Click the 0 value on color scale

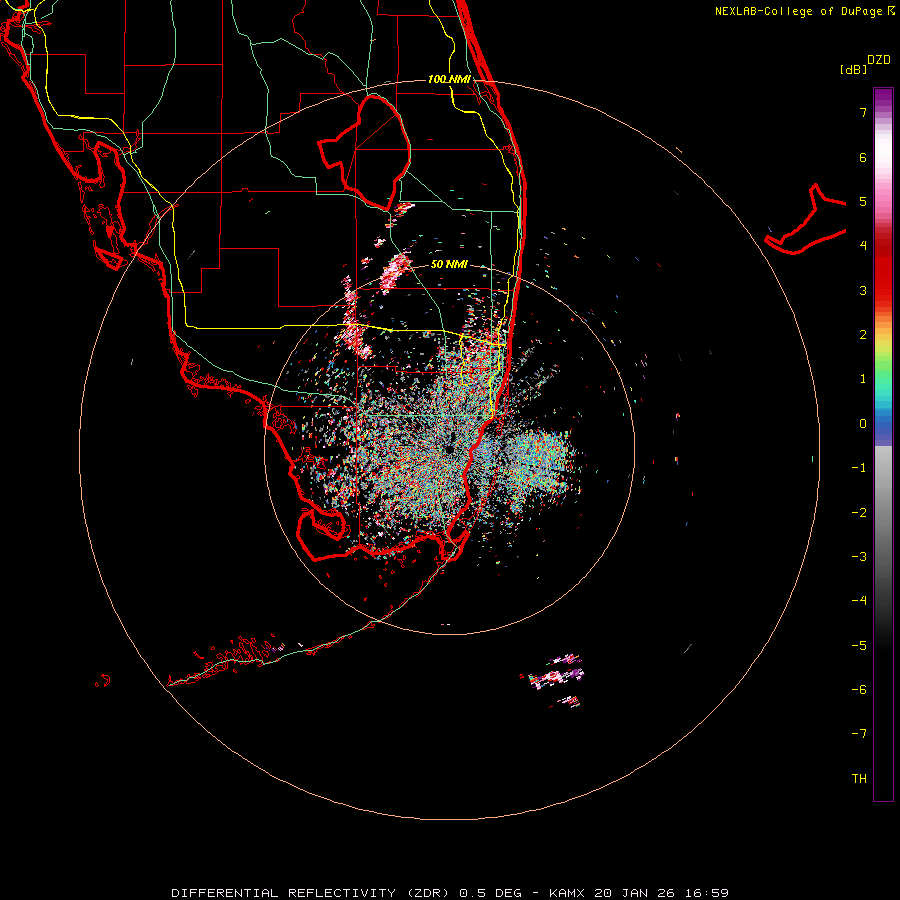pos(863,424)
